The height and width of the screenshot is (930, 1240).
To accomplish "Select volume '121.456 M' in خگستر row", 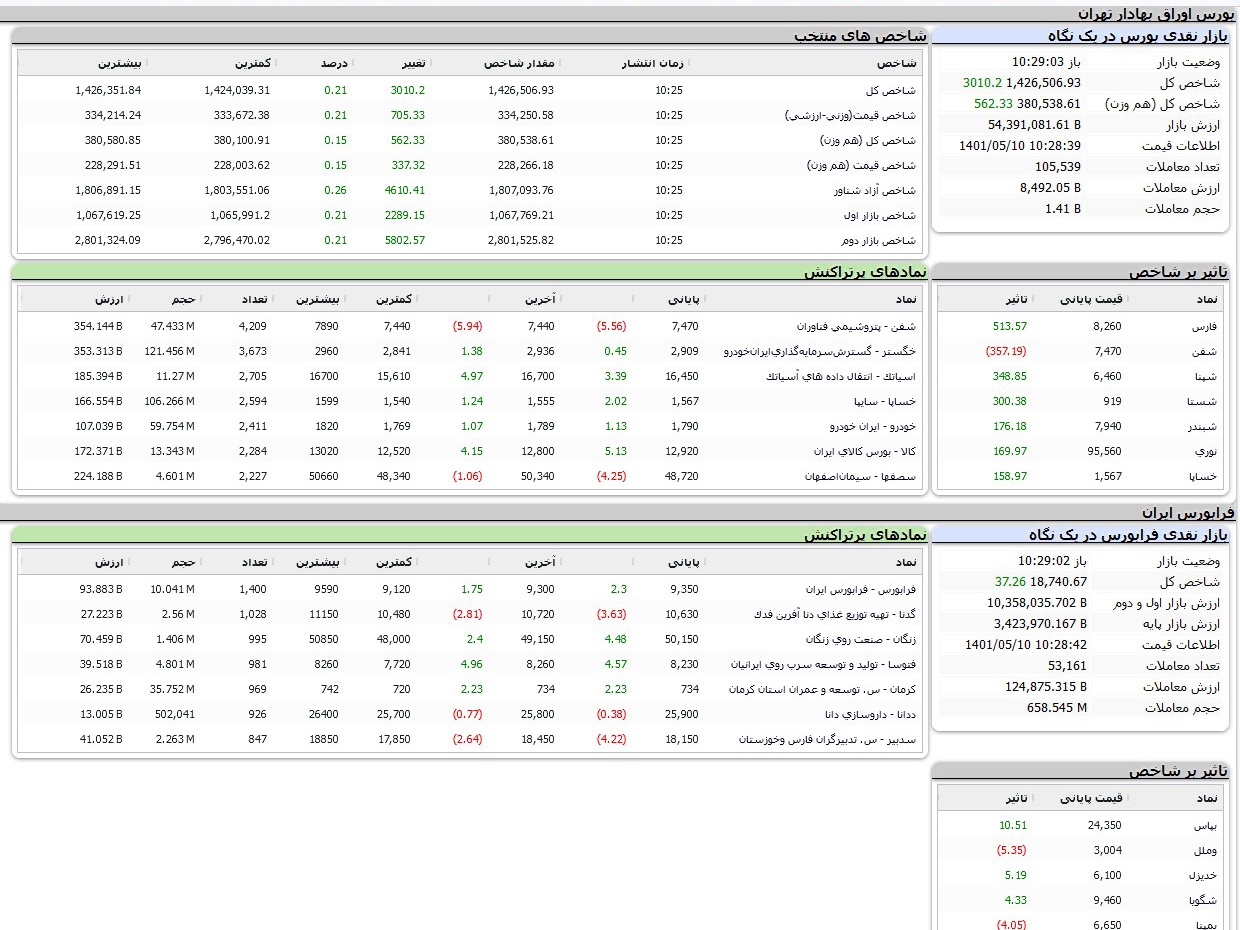I will 169,351.
